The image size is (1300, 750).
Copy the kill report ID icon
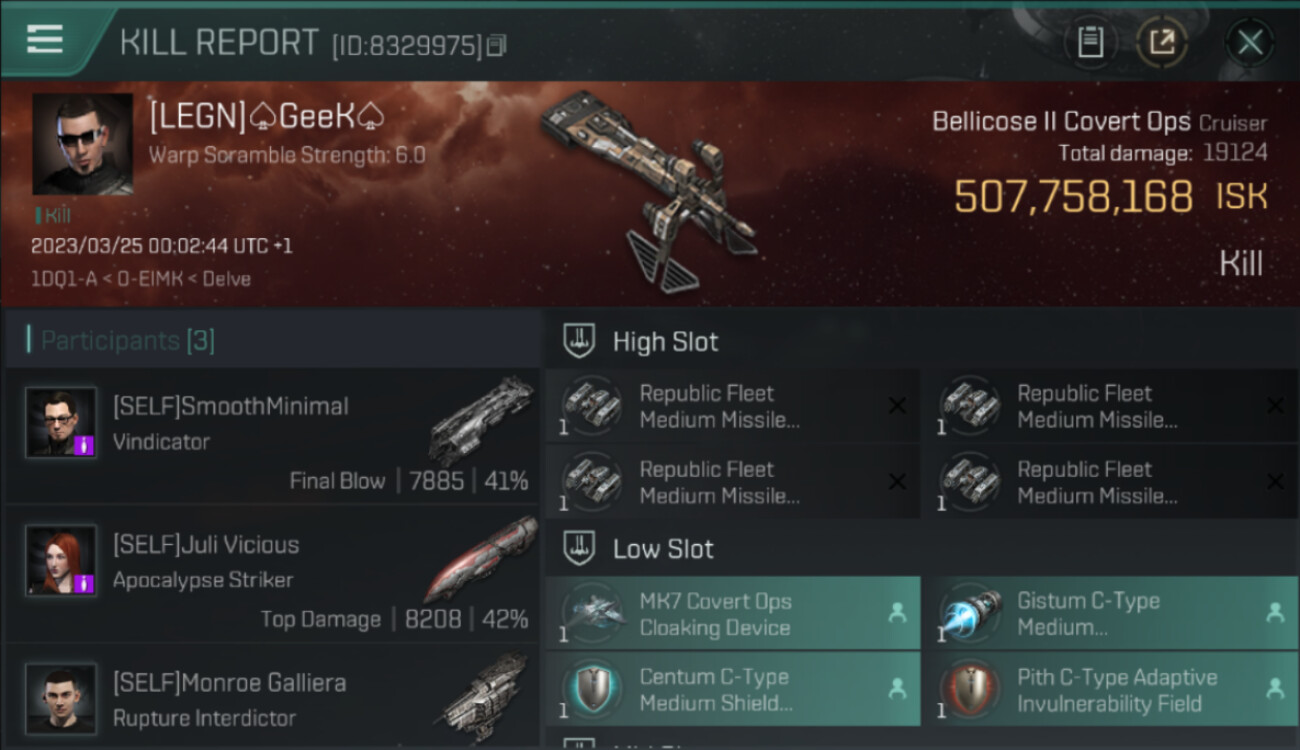pyautogui.click(x=498, y=45)
